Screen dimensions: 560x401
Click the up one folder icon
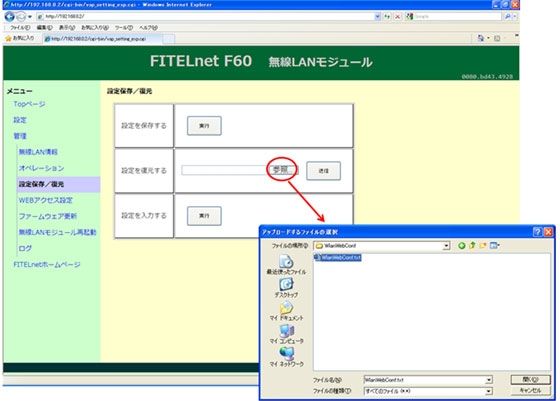(x=472, y=245)
